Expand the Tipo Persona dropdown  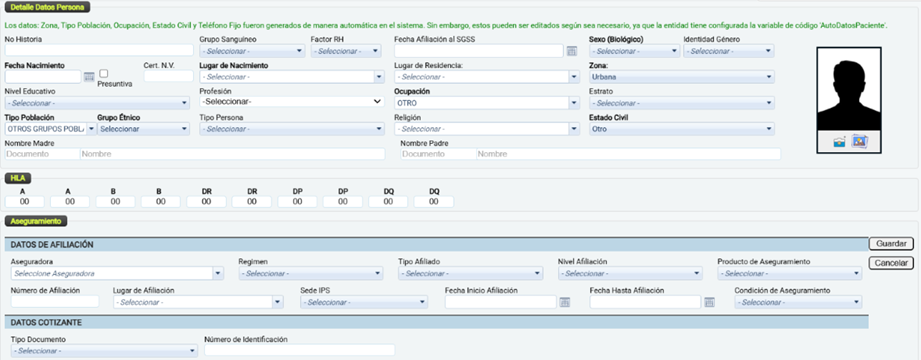click(x=292, y=129)
